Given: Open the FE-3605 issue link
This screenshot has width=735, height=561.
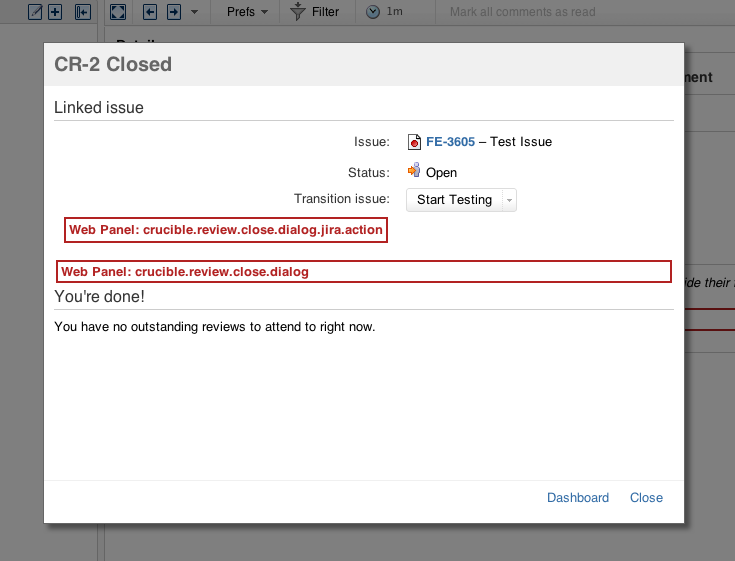Looking at the screenshot, I should (450, 142).
